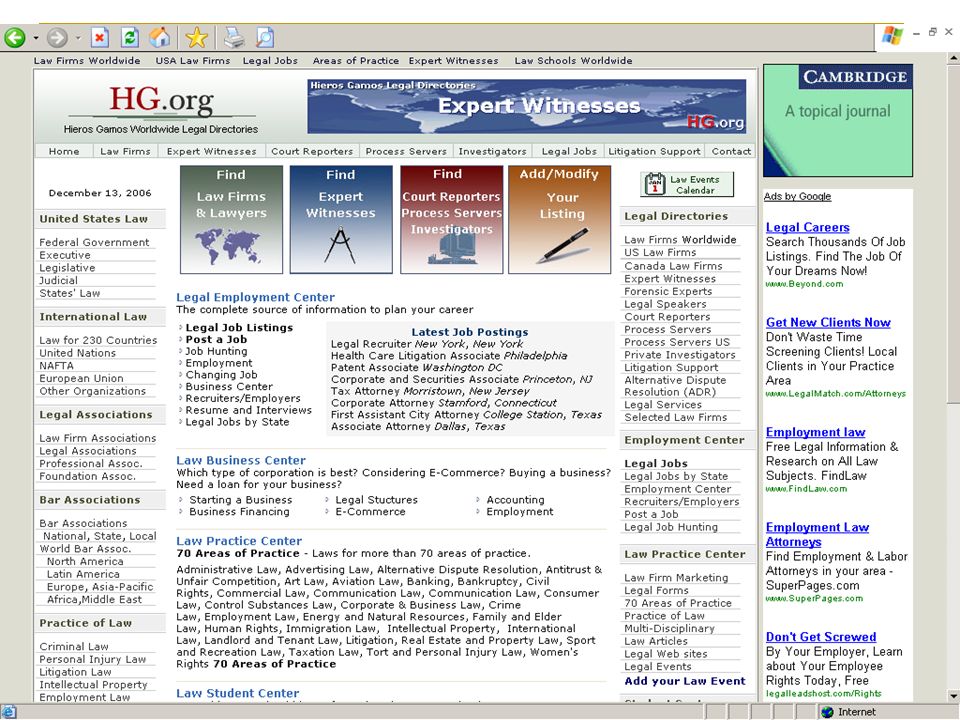Click the Refresh page icon
Viewport: 960px width, 720px height.
[130, 38]
